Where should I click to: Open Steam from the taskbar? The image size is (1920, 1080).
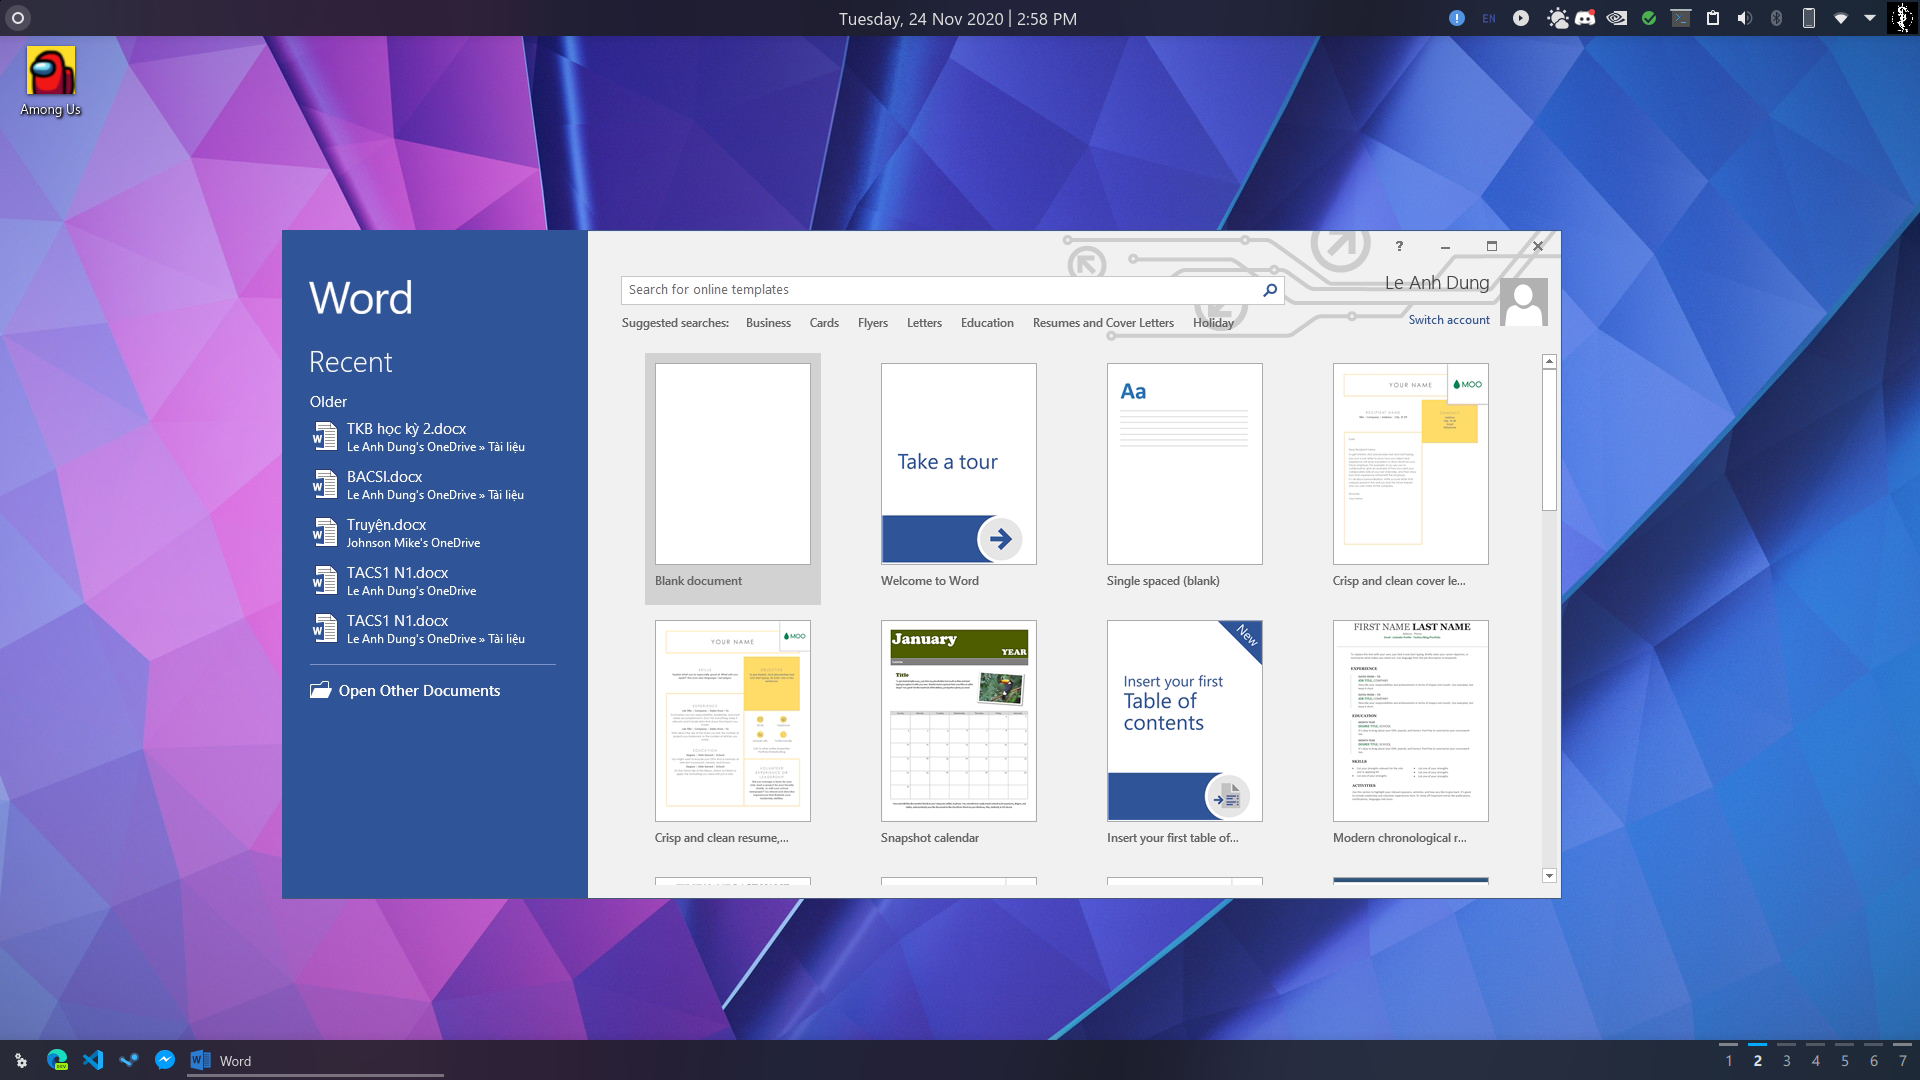pos(129,1060)
